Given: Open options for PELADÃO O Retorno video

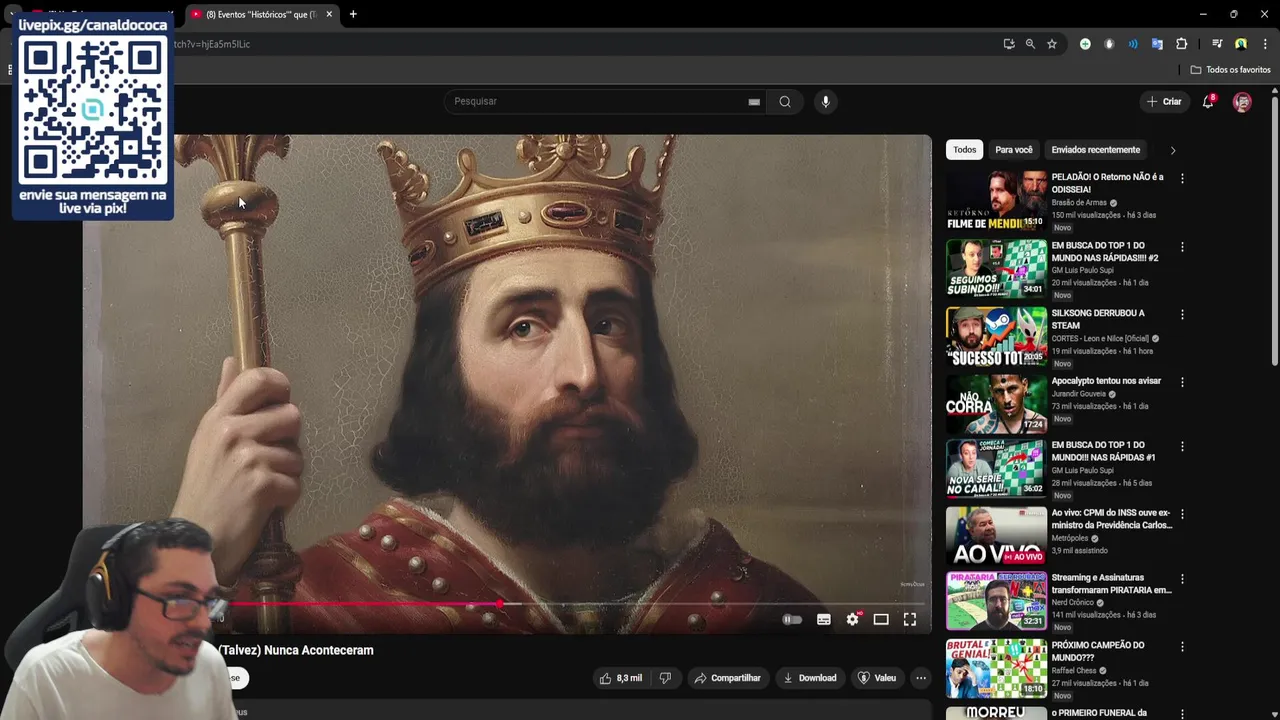Looking at the screenshot, I should click(1182, 178).
